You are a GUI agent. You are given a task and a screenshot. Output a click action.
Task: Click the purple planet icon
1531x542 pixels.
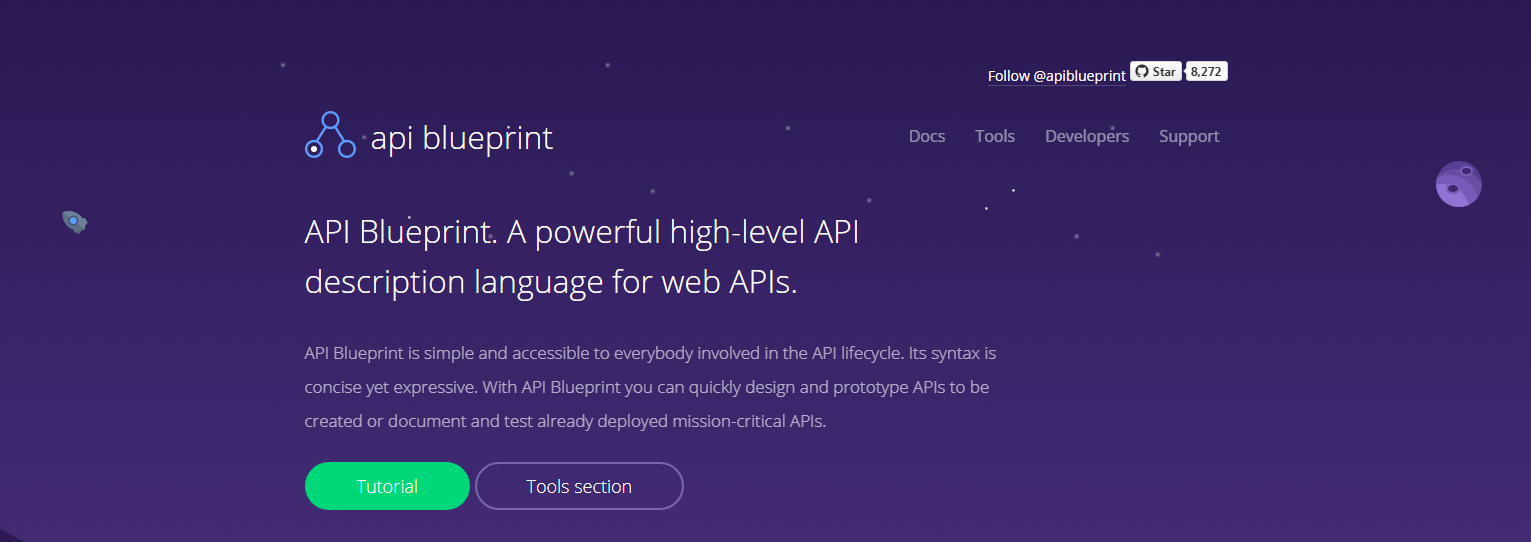tap(1458, 184)
